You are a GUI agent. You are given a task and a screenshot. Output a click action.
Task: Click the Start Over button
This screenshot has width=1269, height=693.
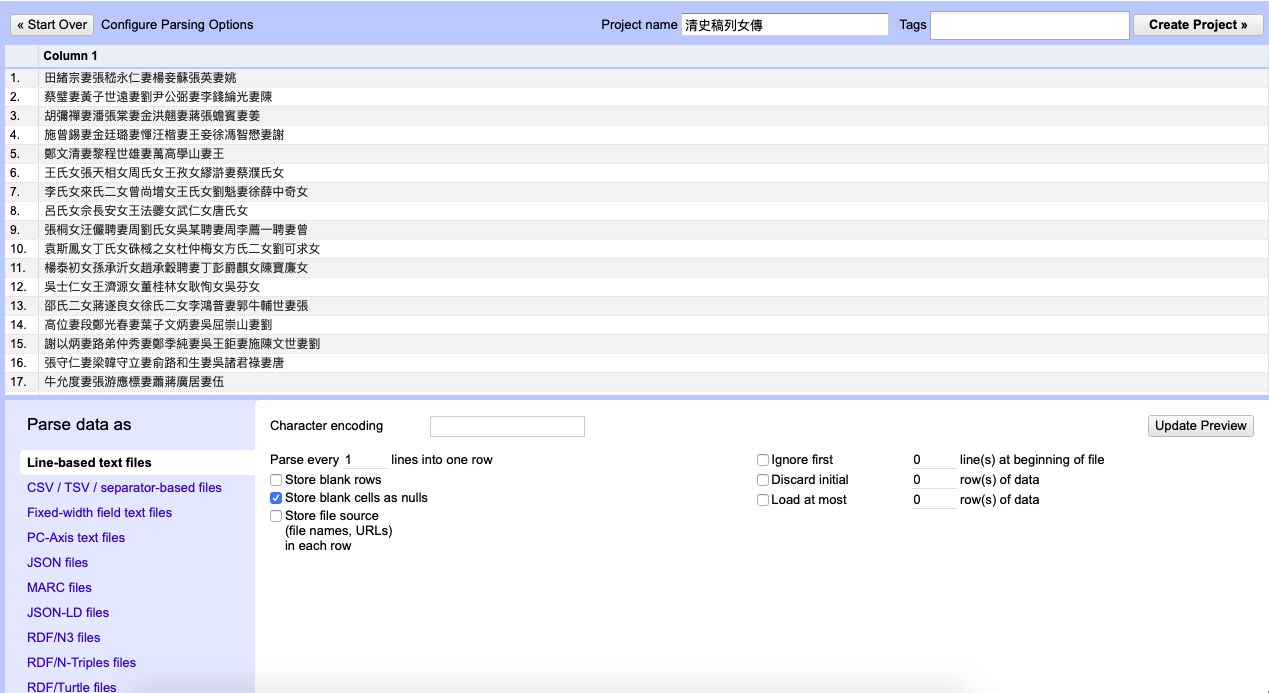[x=54, y=25]
